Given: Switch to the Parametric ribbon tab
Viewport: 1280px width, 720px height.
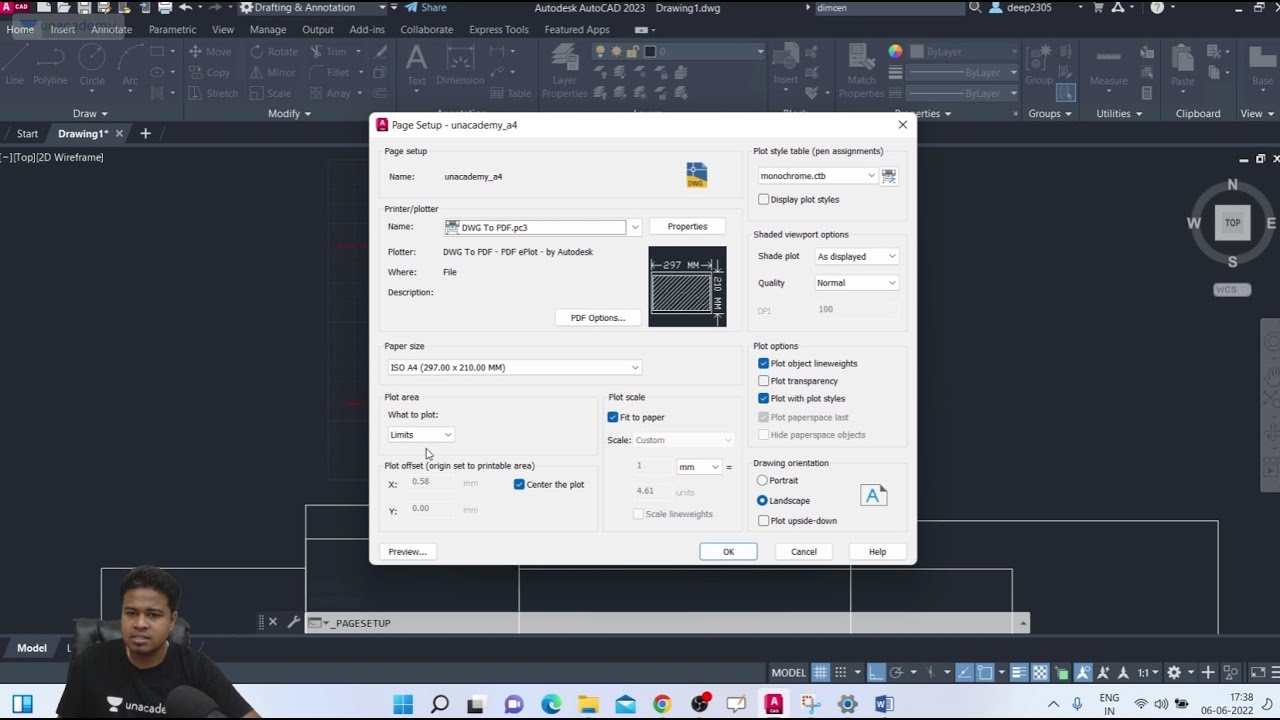Looking at the screenshot, I should pos(172,30).
